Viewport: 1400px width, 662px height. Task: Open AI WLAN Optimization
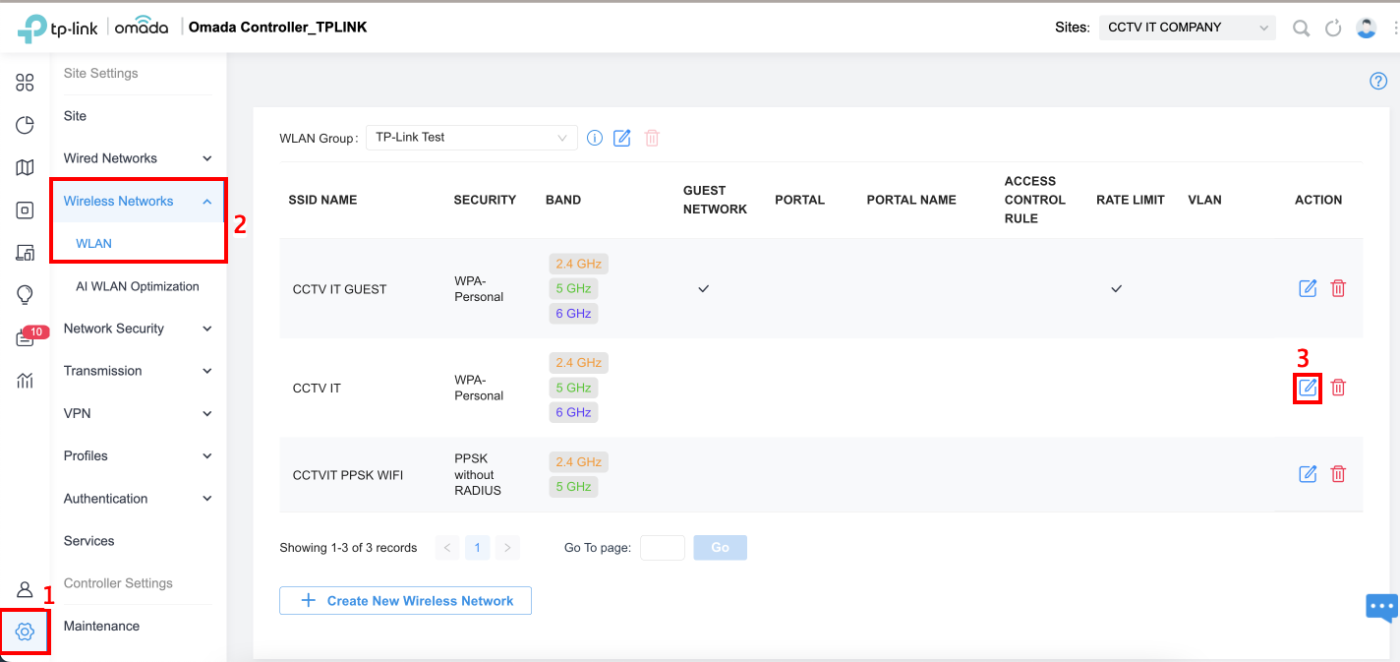pos(137,286)
